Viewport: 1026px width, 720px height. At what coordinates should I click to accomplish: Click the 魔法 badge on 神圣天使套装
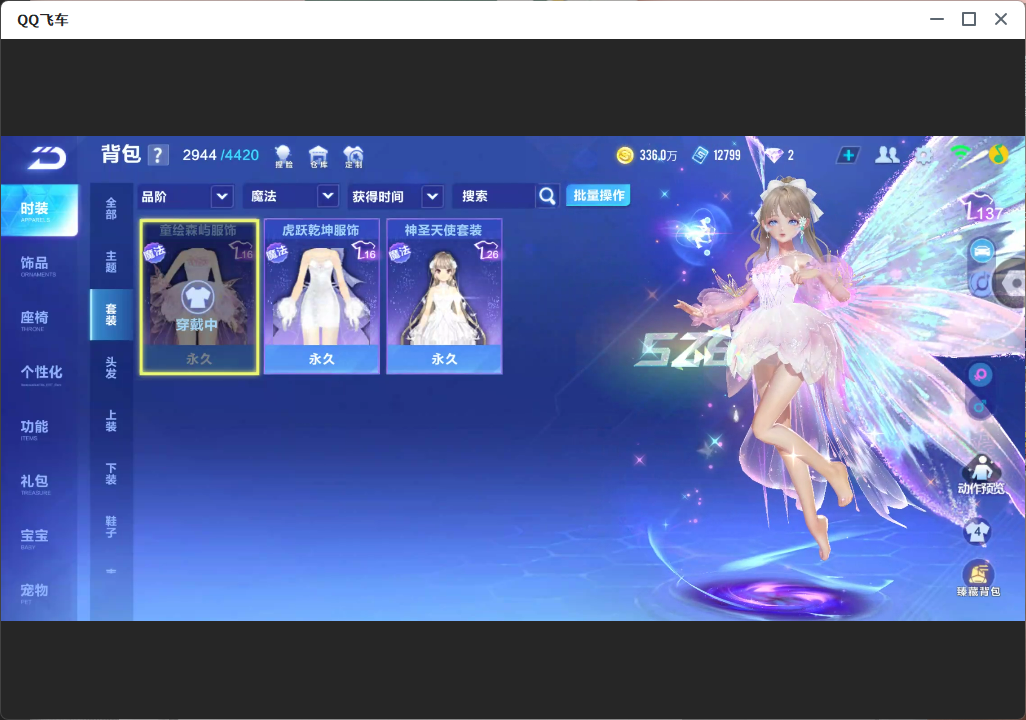click(400, 253)
